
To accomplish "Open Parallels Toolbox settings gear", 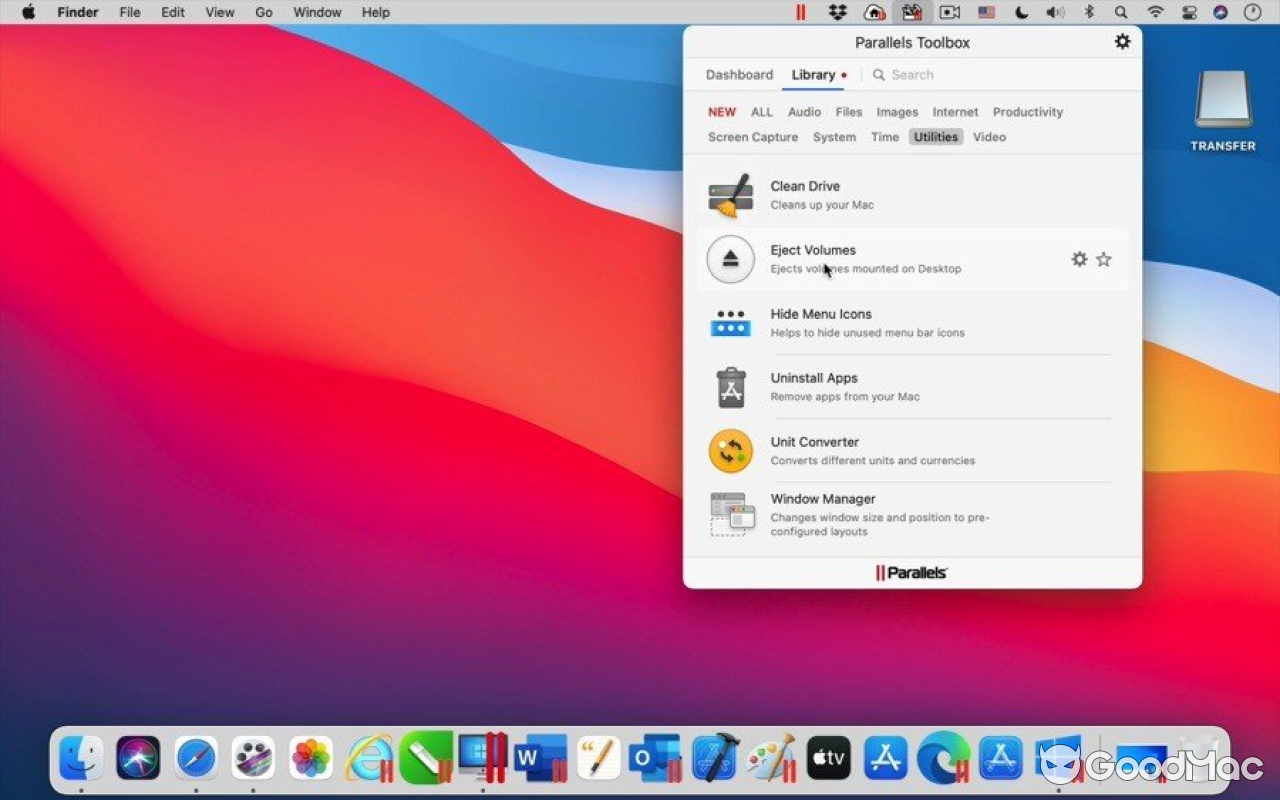I will pyautogui.click(x=1122, y=41).
